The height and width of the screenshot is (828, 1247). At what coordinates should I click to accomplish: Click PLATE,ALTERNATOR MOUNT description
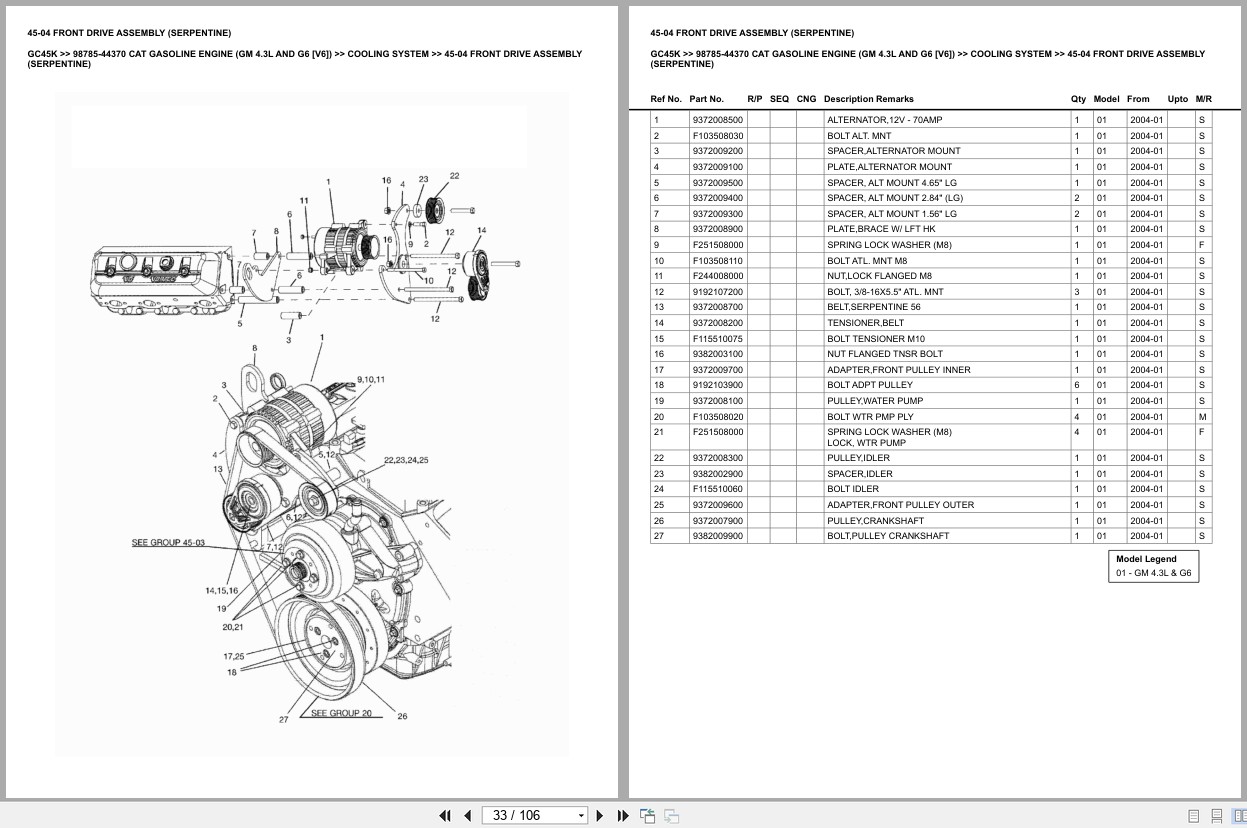tap(889, 167)
